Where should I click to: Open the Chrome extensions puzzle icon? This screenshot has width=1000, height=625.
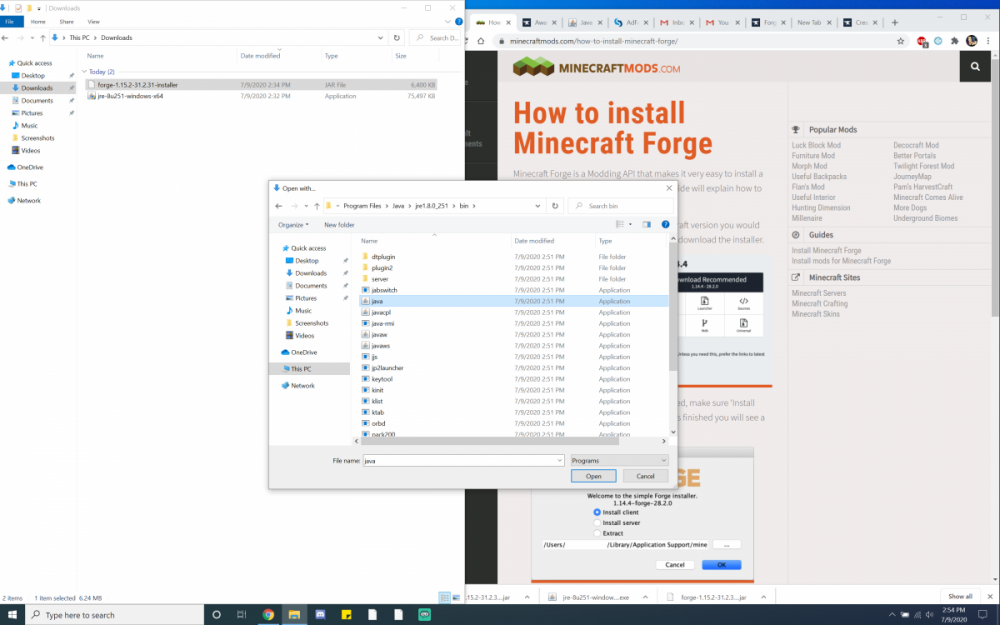click(954, 41)
